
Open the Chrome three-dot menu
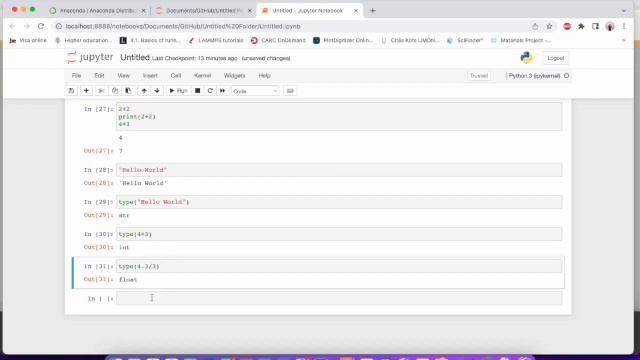pyautogui.click(x=624, y=26)
